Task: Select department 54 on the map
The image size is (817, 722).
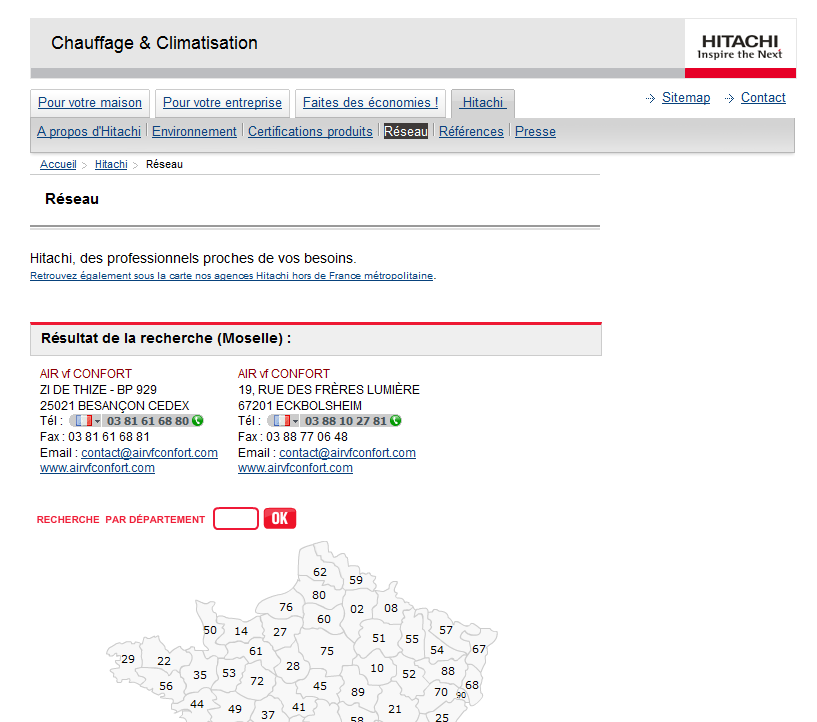Action: click(x=437, y=650)
